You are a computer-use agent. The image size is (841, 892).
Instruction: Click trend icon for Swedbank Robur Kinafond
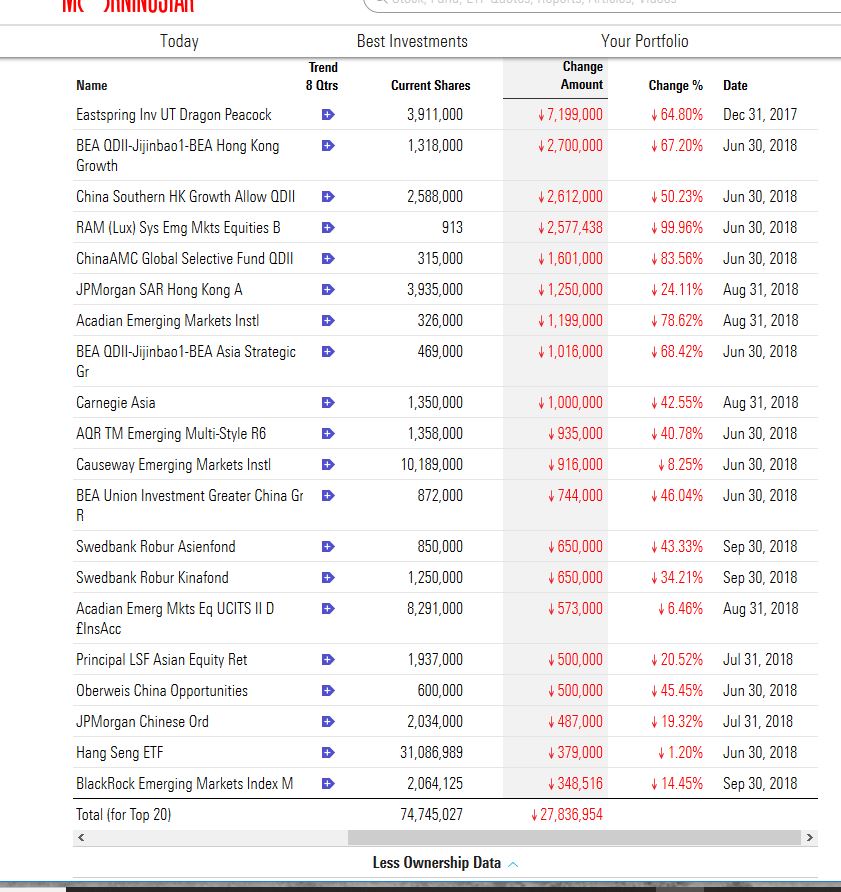327,578
